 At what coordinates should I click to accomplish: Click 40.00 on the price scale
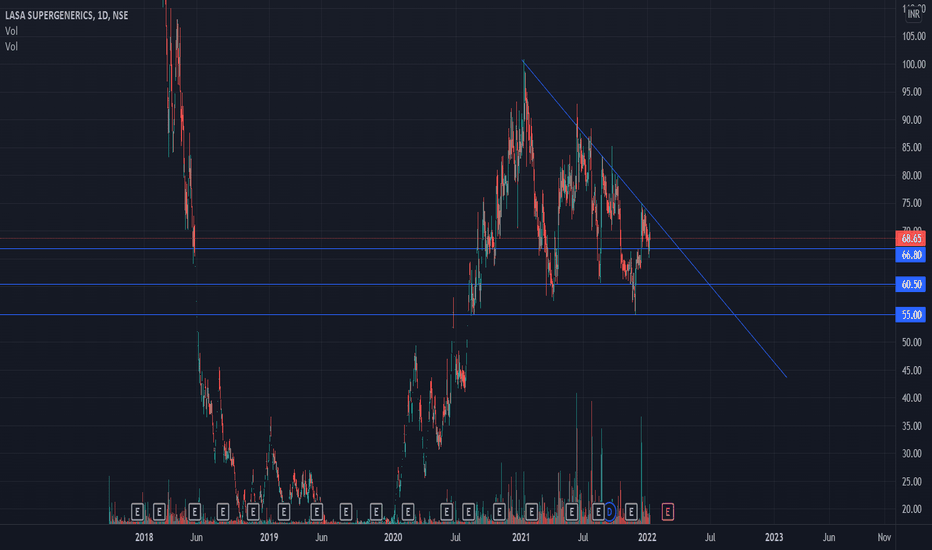point(912,398)
